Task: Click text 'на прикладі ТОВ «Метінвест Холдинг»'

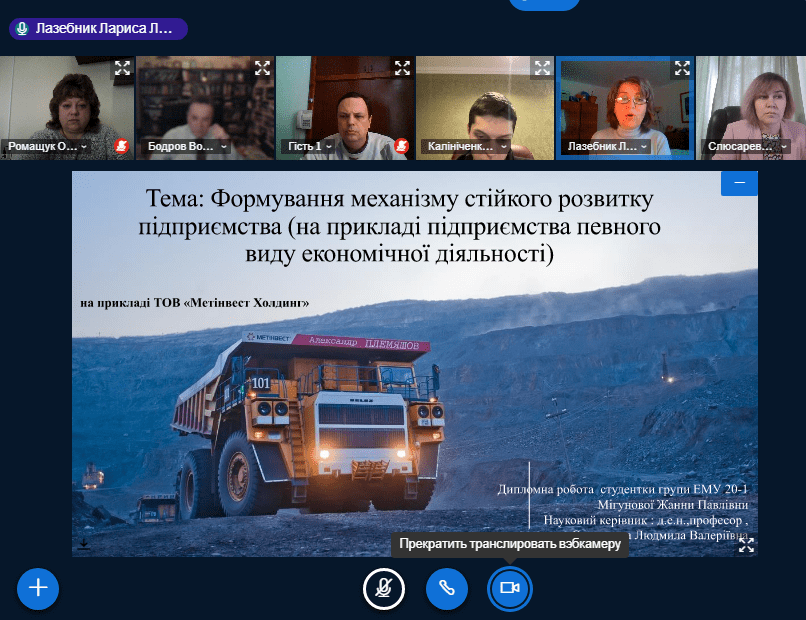Action: [194, 303]
